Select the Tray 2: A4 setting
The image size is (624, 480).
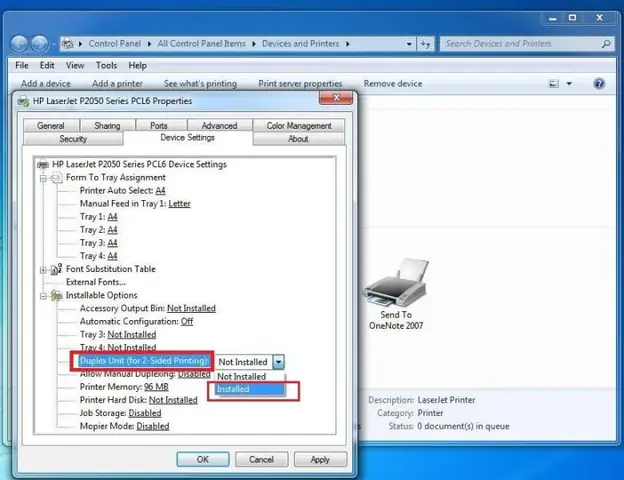(99, 230)
